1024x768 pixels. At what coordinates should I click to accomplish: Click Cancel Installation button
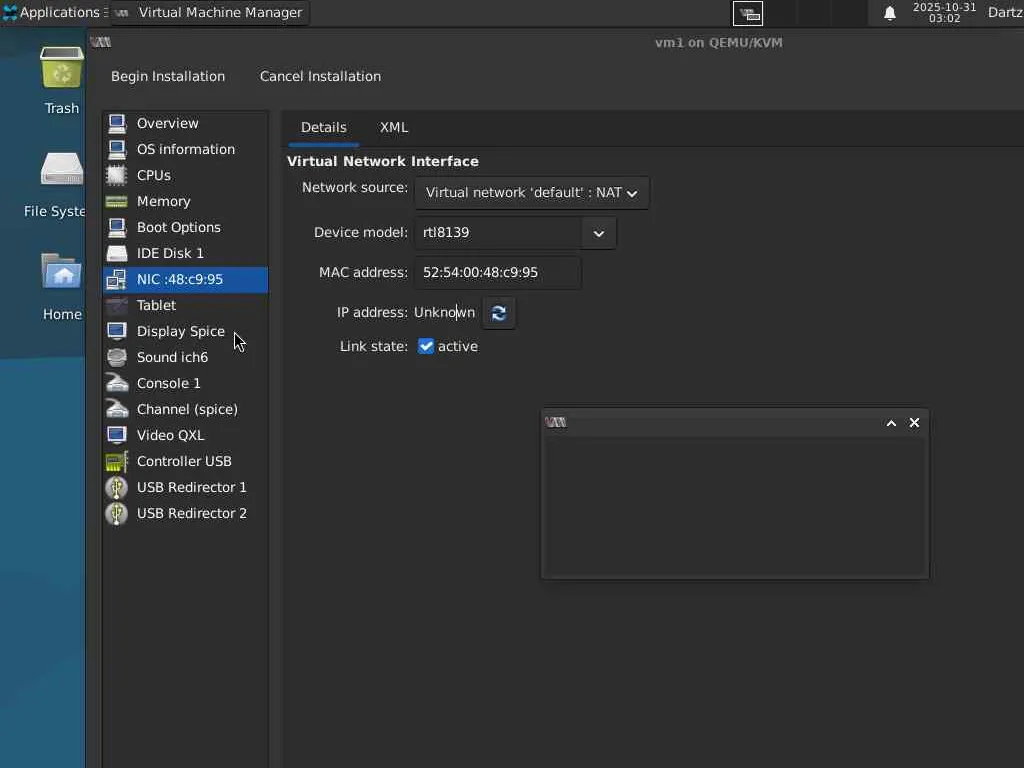(320, 76)
